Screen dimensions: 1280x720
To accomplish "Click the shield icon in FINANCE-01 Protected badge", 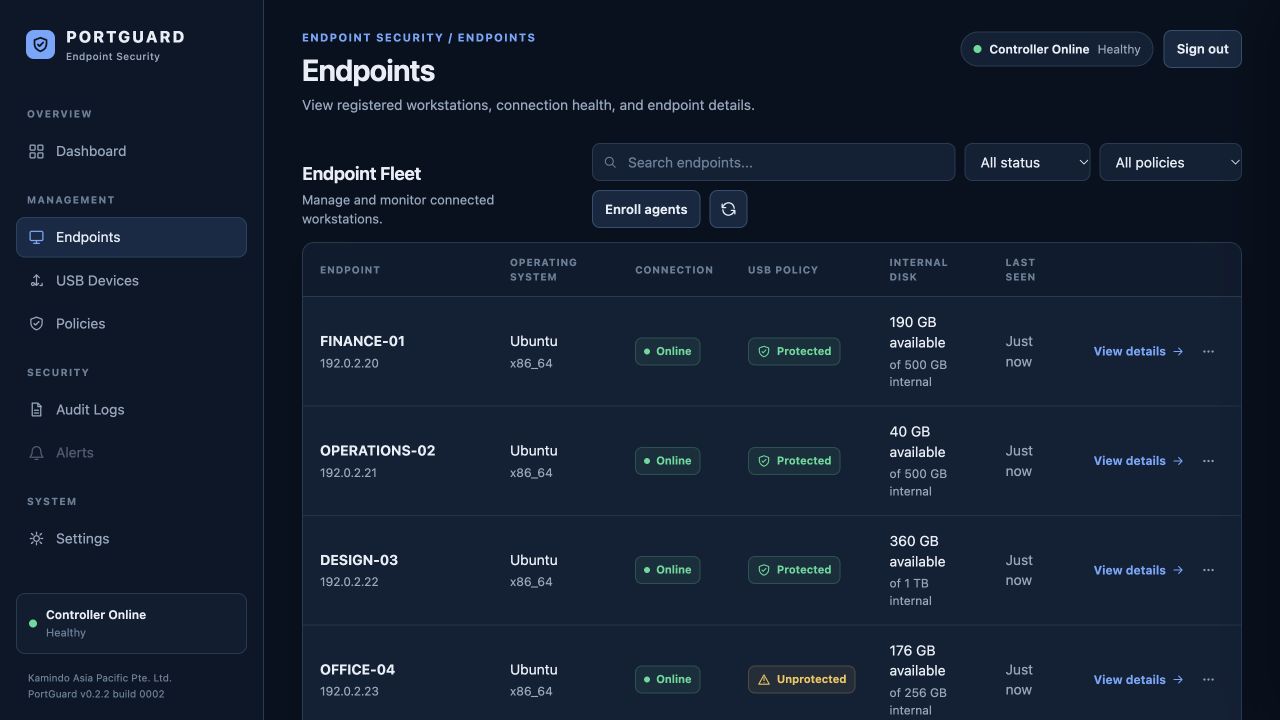I will point(764,351).
